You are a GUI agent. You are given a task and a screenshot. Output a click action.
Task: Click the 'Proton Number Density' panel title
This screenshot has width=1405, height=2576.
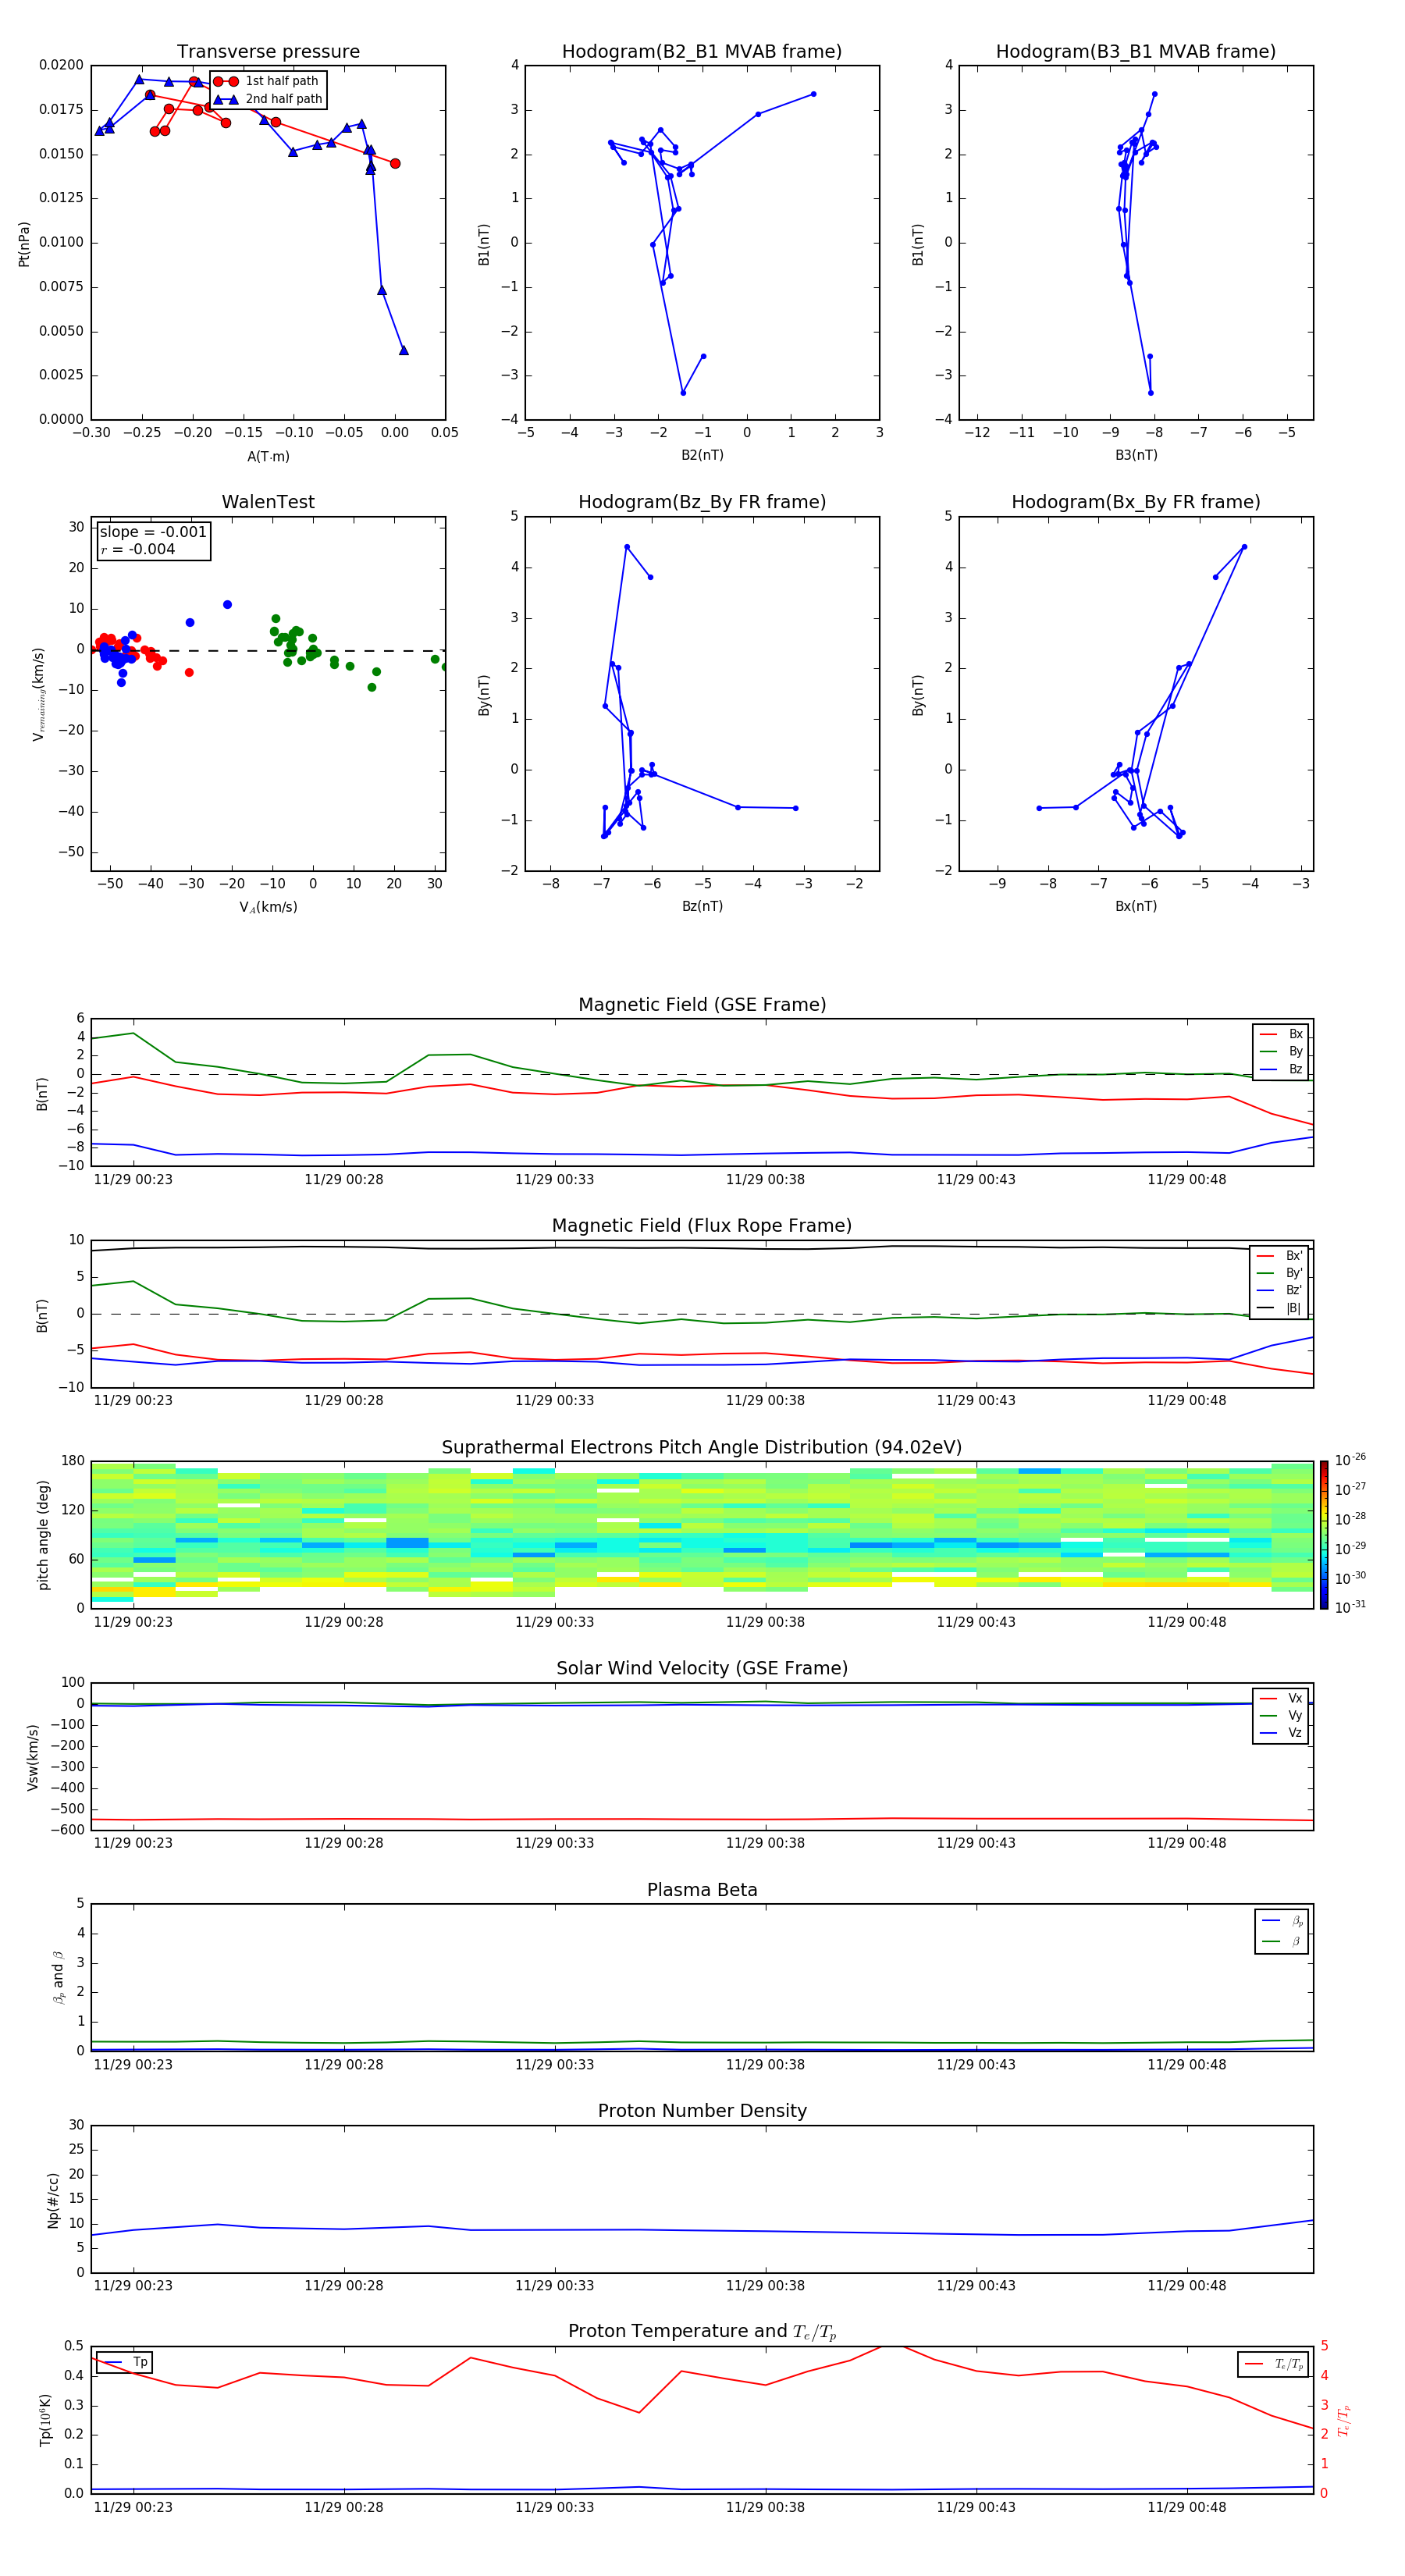tap(702, 2111)
